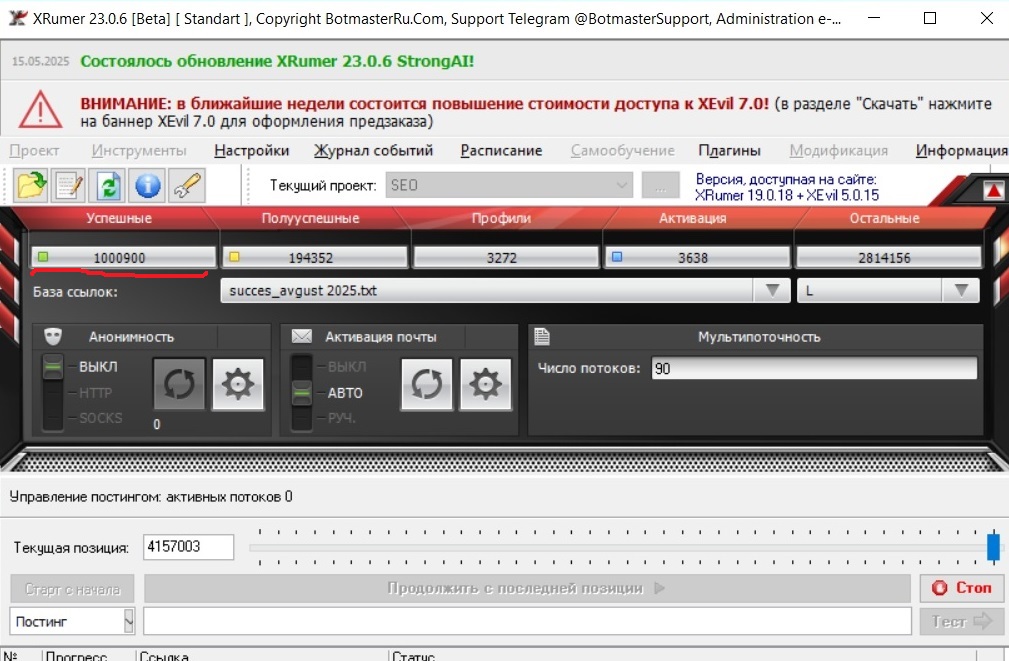Open the Информация menu
Viewport: 1009px width, 661px height.
pyautogui.click(x=961, y=151)
